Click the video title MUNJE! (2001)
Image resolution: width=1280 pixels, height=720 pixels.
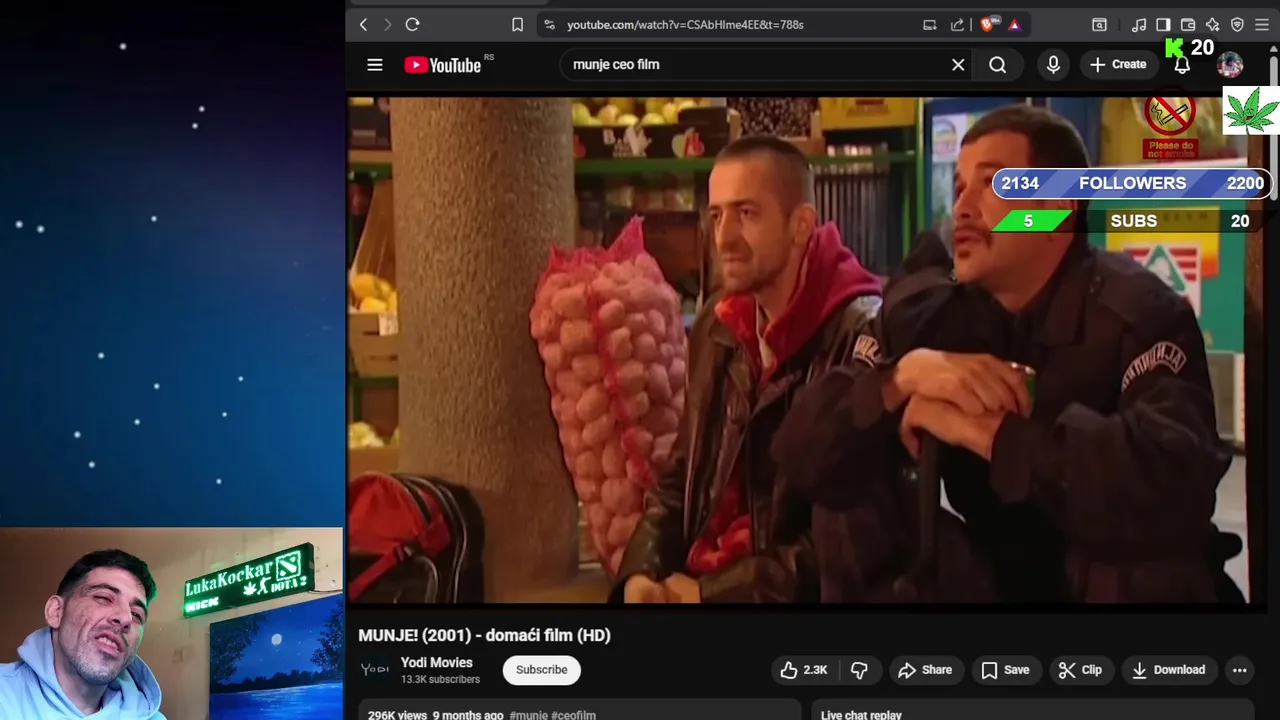484,635
